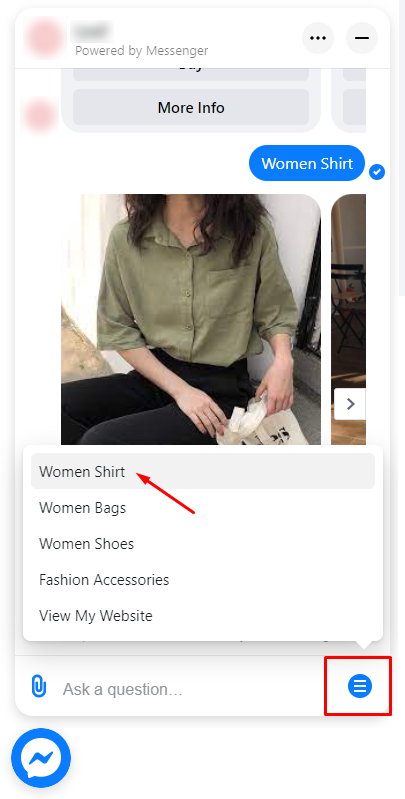Image resolution: width=405 pixels, height=799 pixels.
Task: Advance the product carousel with the right chevron
Action: [350, 404]
